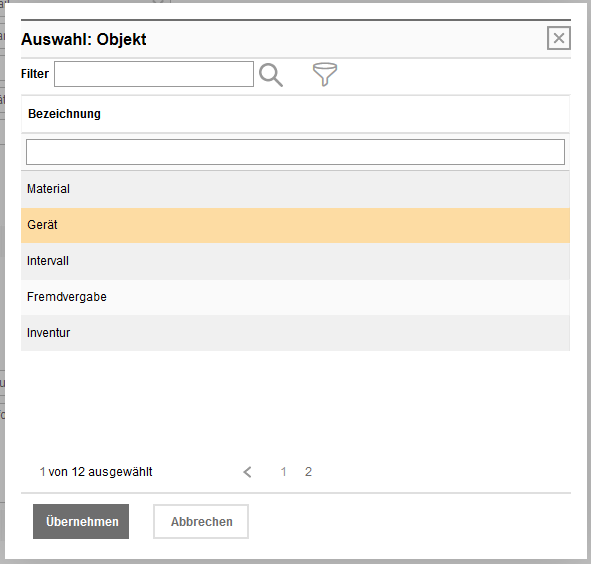Confirm selection with Übernehmen
The image size is (591, 564).
pos(81,521)
